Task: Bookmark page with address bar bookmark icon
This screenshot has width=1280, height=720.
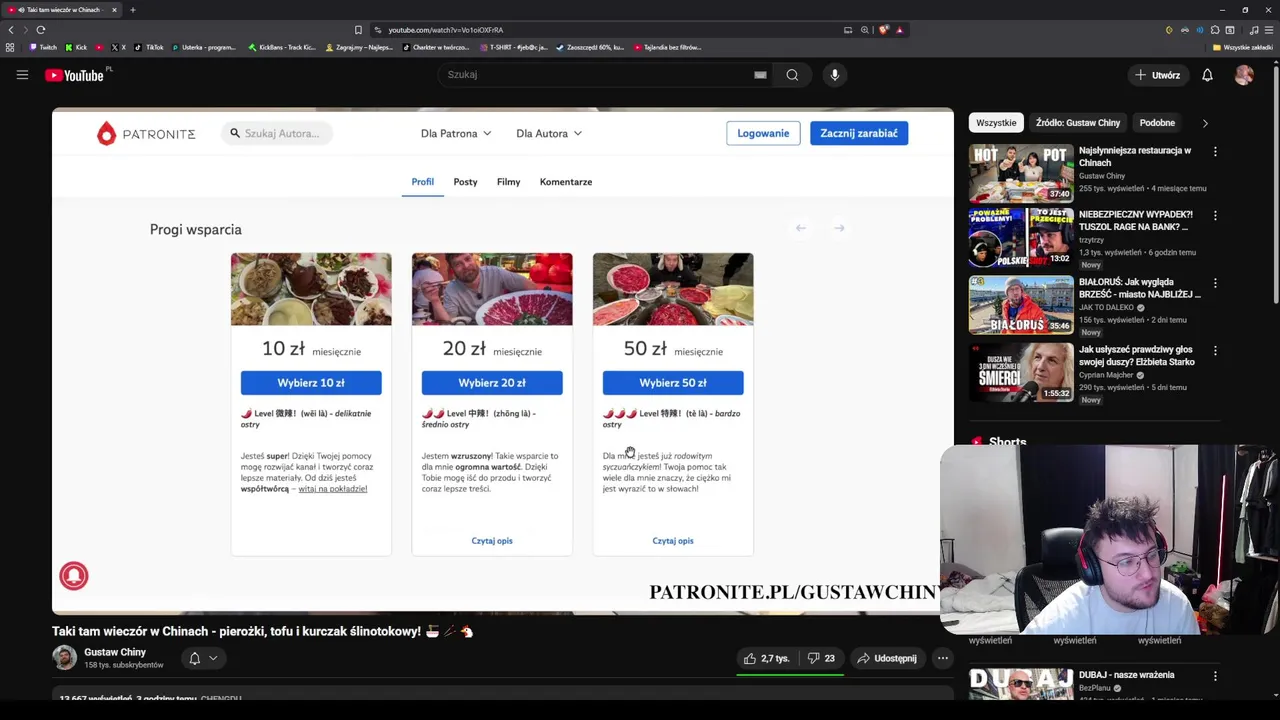Action: pyautogui.click(x=358, y=30)
